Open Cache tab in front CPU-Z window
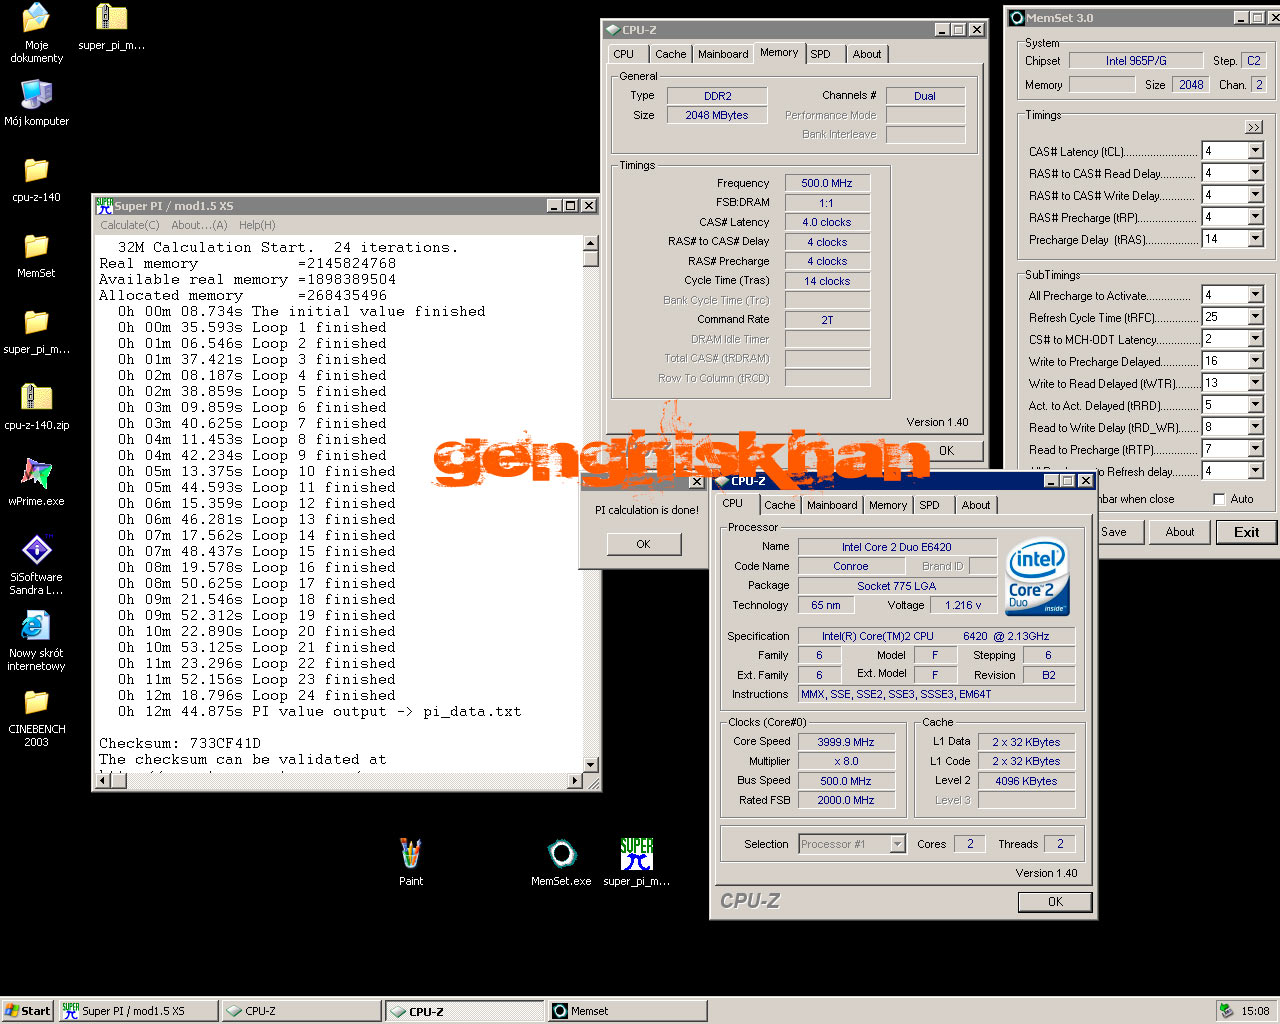Screen dimensions: 1280x1024 coord(779,505)
